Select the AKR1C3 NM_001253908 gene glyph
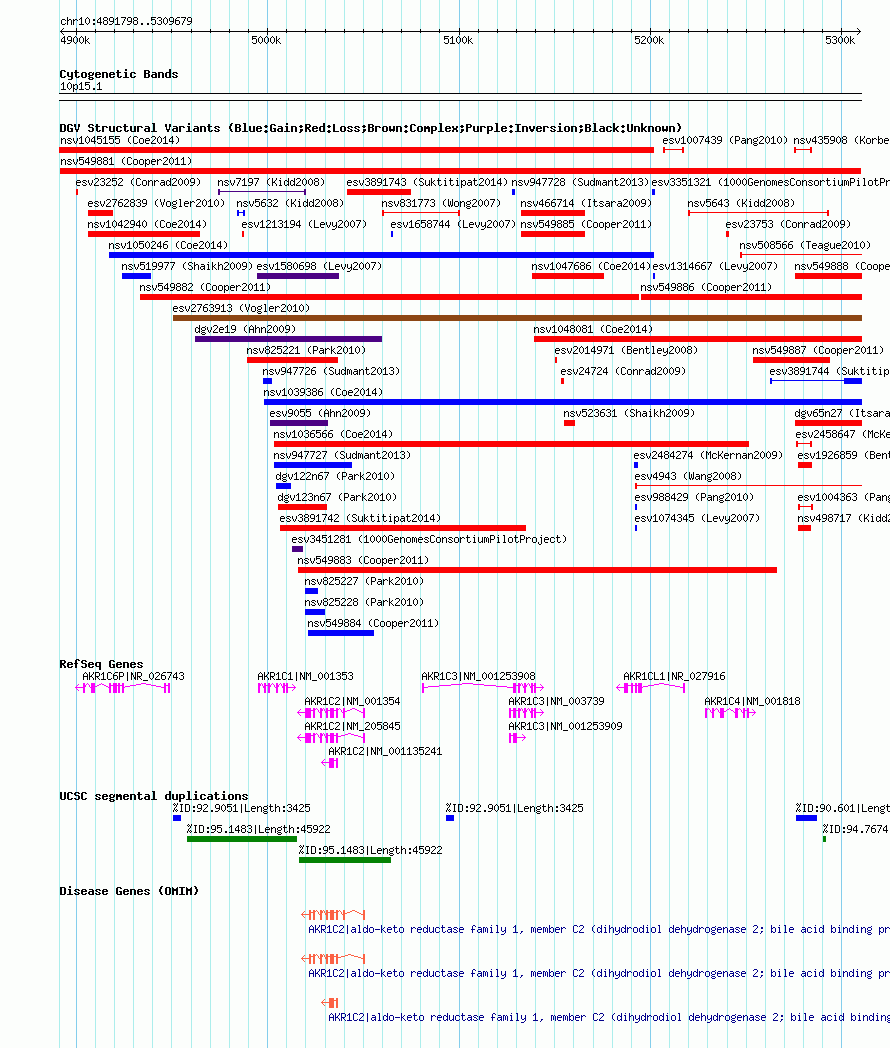Screen dimensions: 890x1048 pyautogui.click(x=483, y=688)
